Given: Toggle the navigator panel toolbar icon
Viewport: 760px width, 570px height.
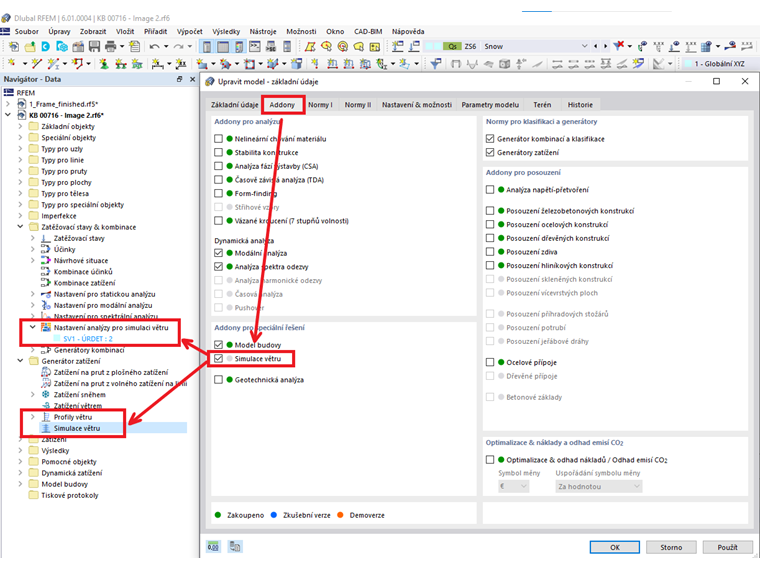Looking at the screenshot, I should 207,47.
